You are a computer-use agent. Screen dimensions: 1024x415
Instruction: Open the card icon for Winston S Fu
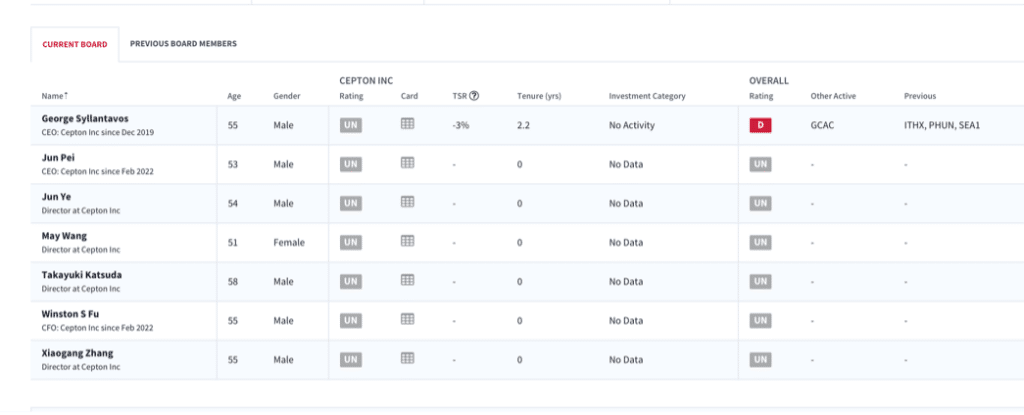tap(408, 319)
